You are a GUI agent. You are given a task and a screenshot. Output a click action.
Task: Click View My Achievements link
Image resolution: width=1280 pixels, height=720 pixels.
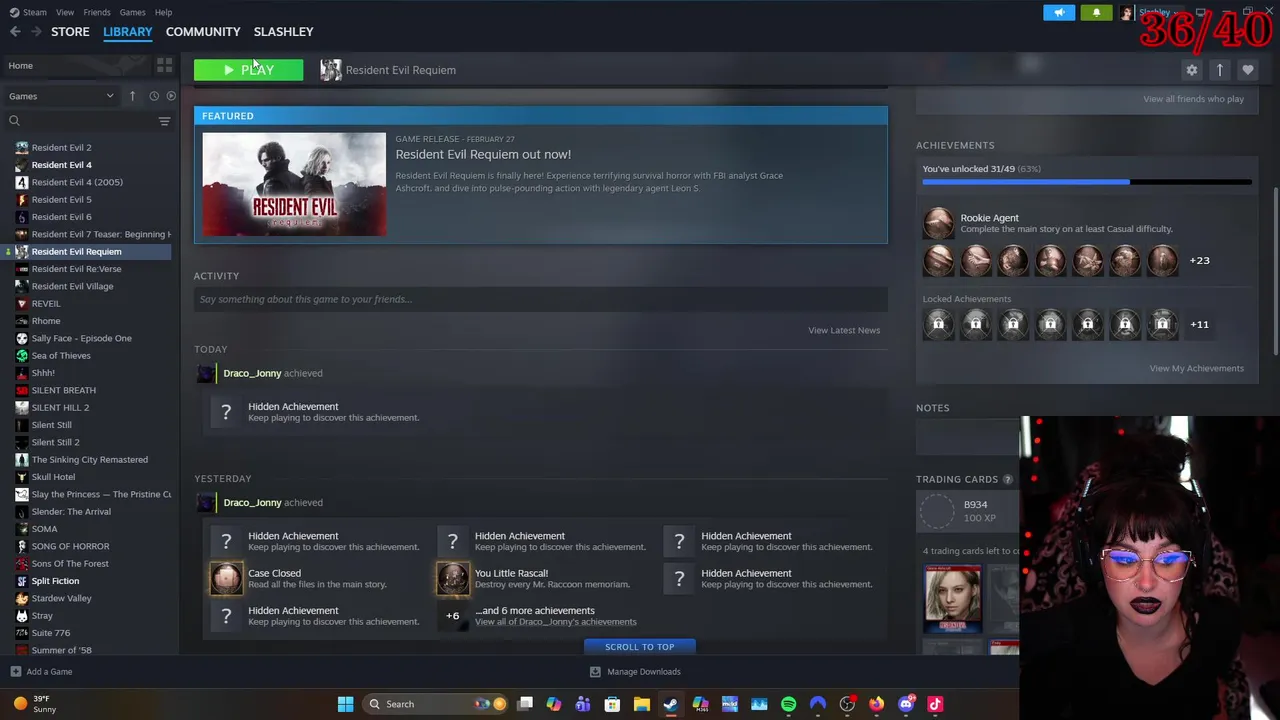point(1196,368)
